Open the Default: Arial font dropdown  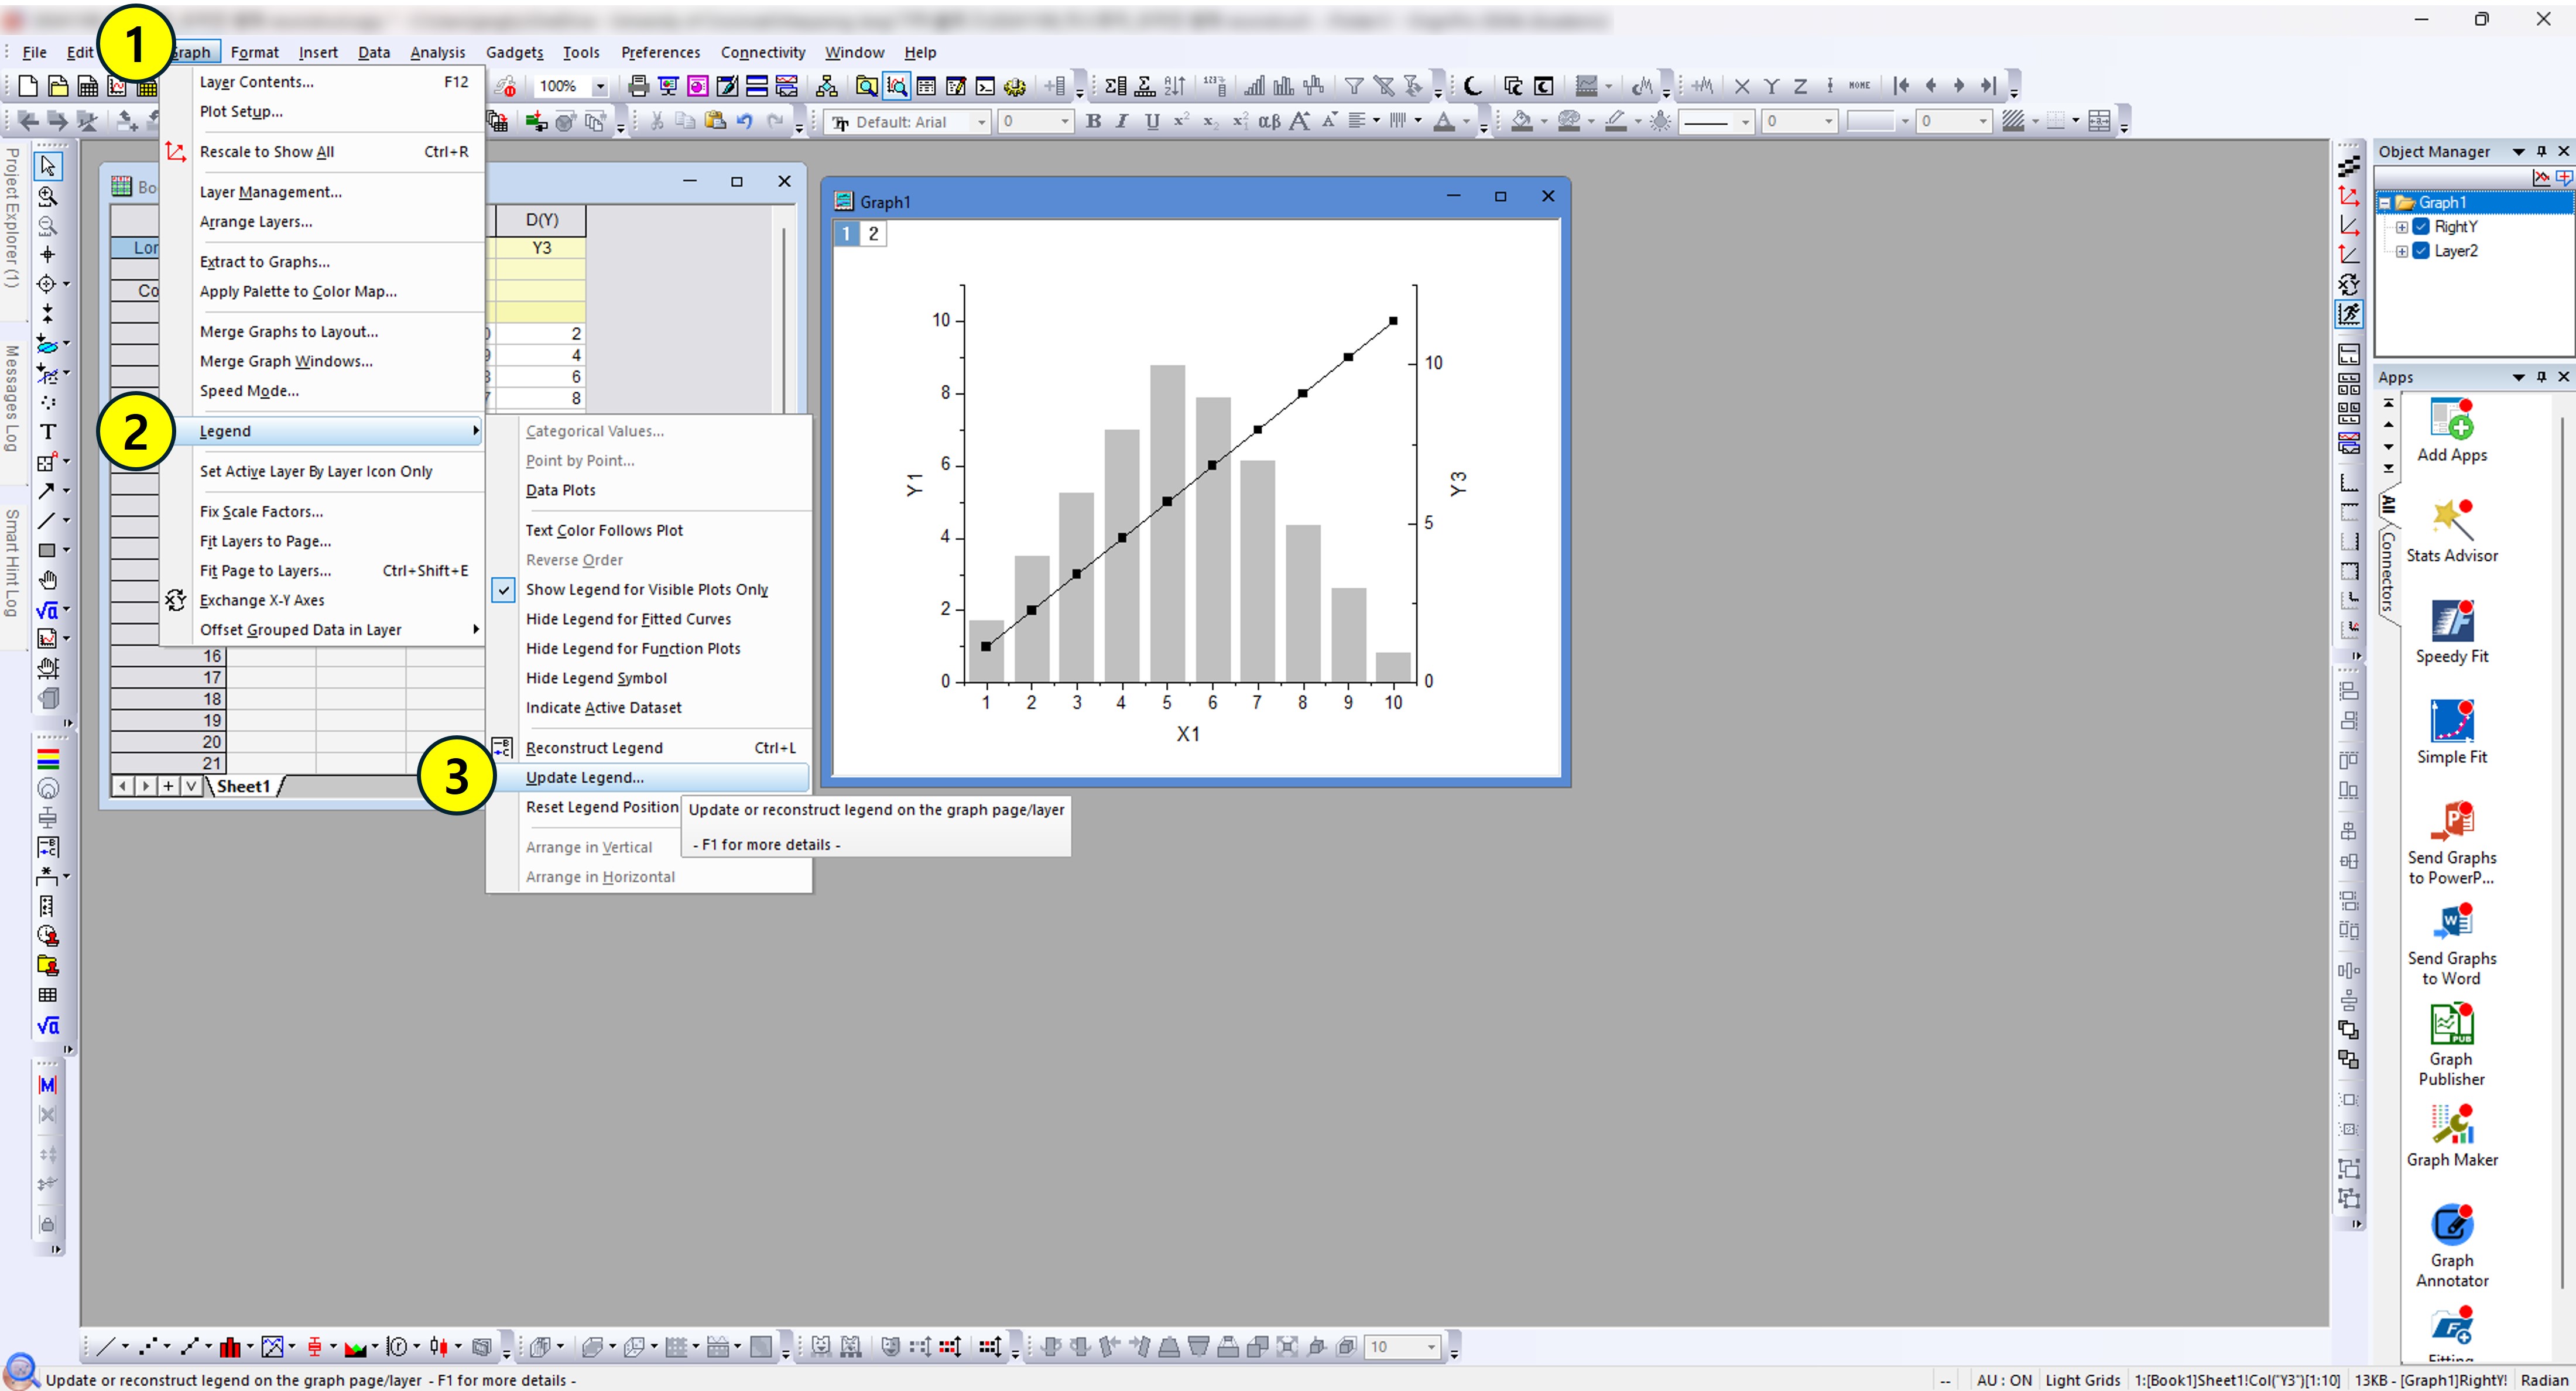point(981,122)
